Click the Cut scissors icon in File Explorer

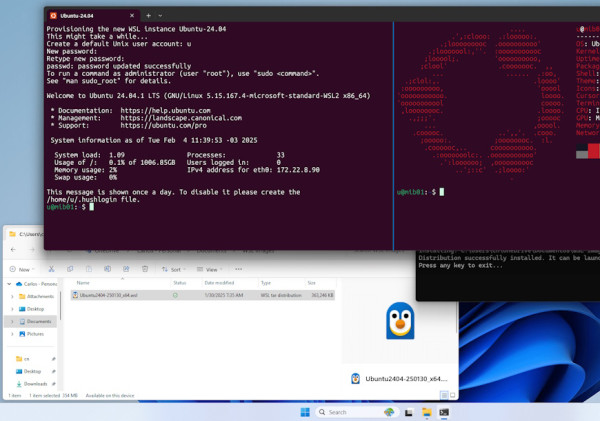point(51,269)
